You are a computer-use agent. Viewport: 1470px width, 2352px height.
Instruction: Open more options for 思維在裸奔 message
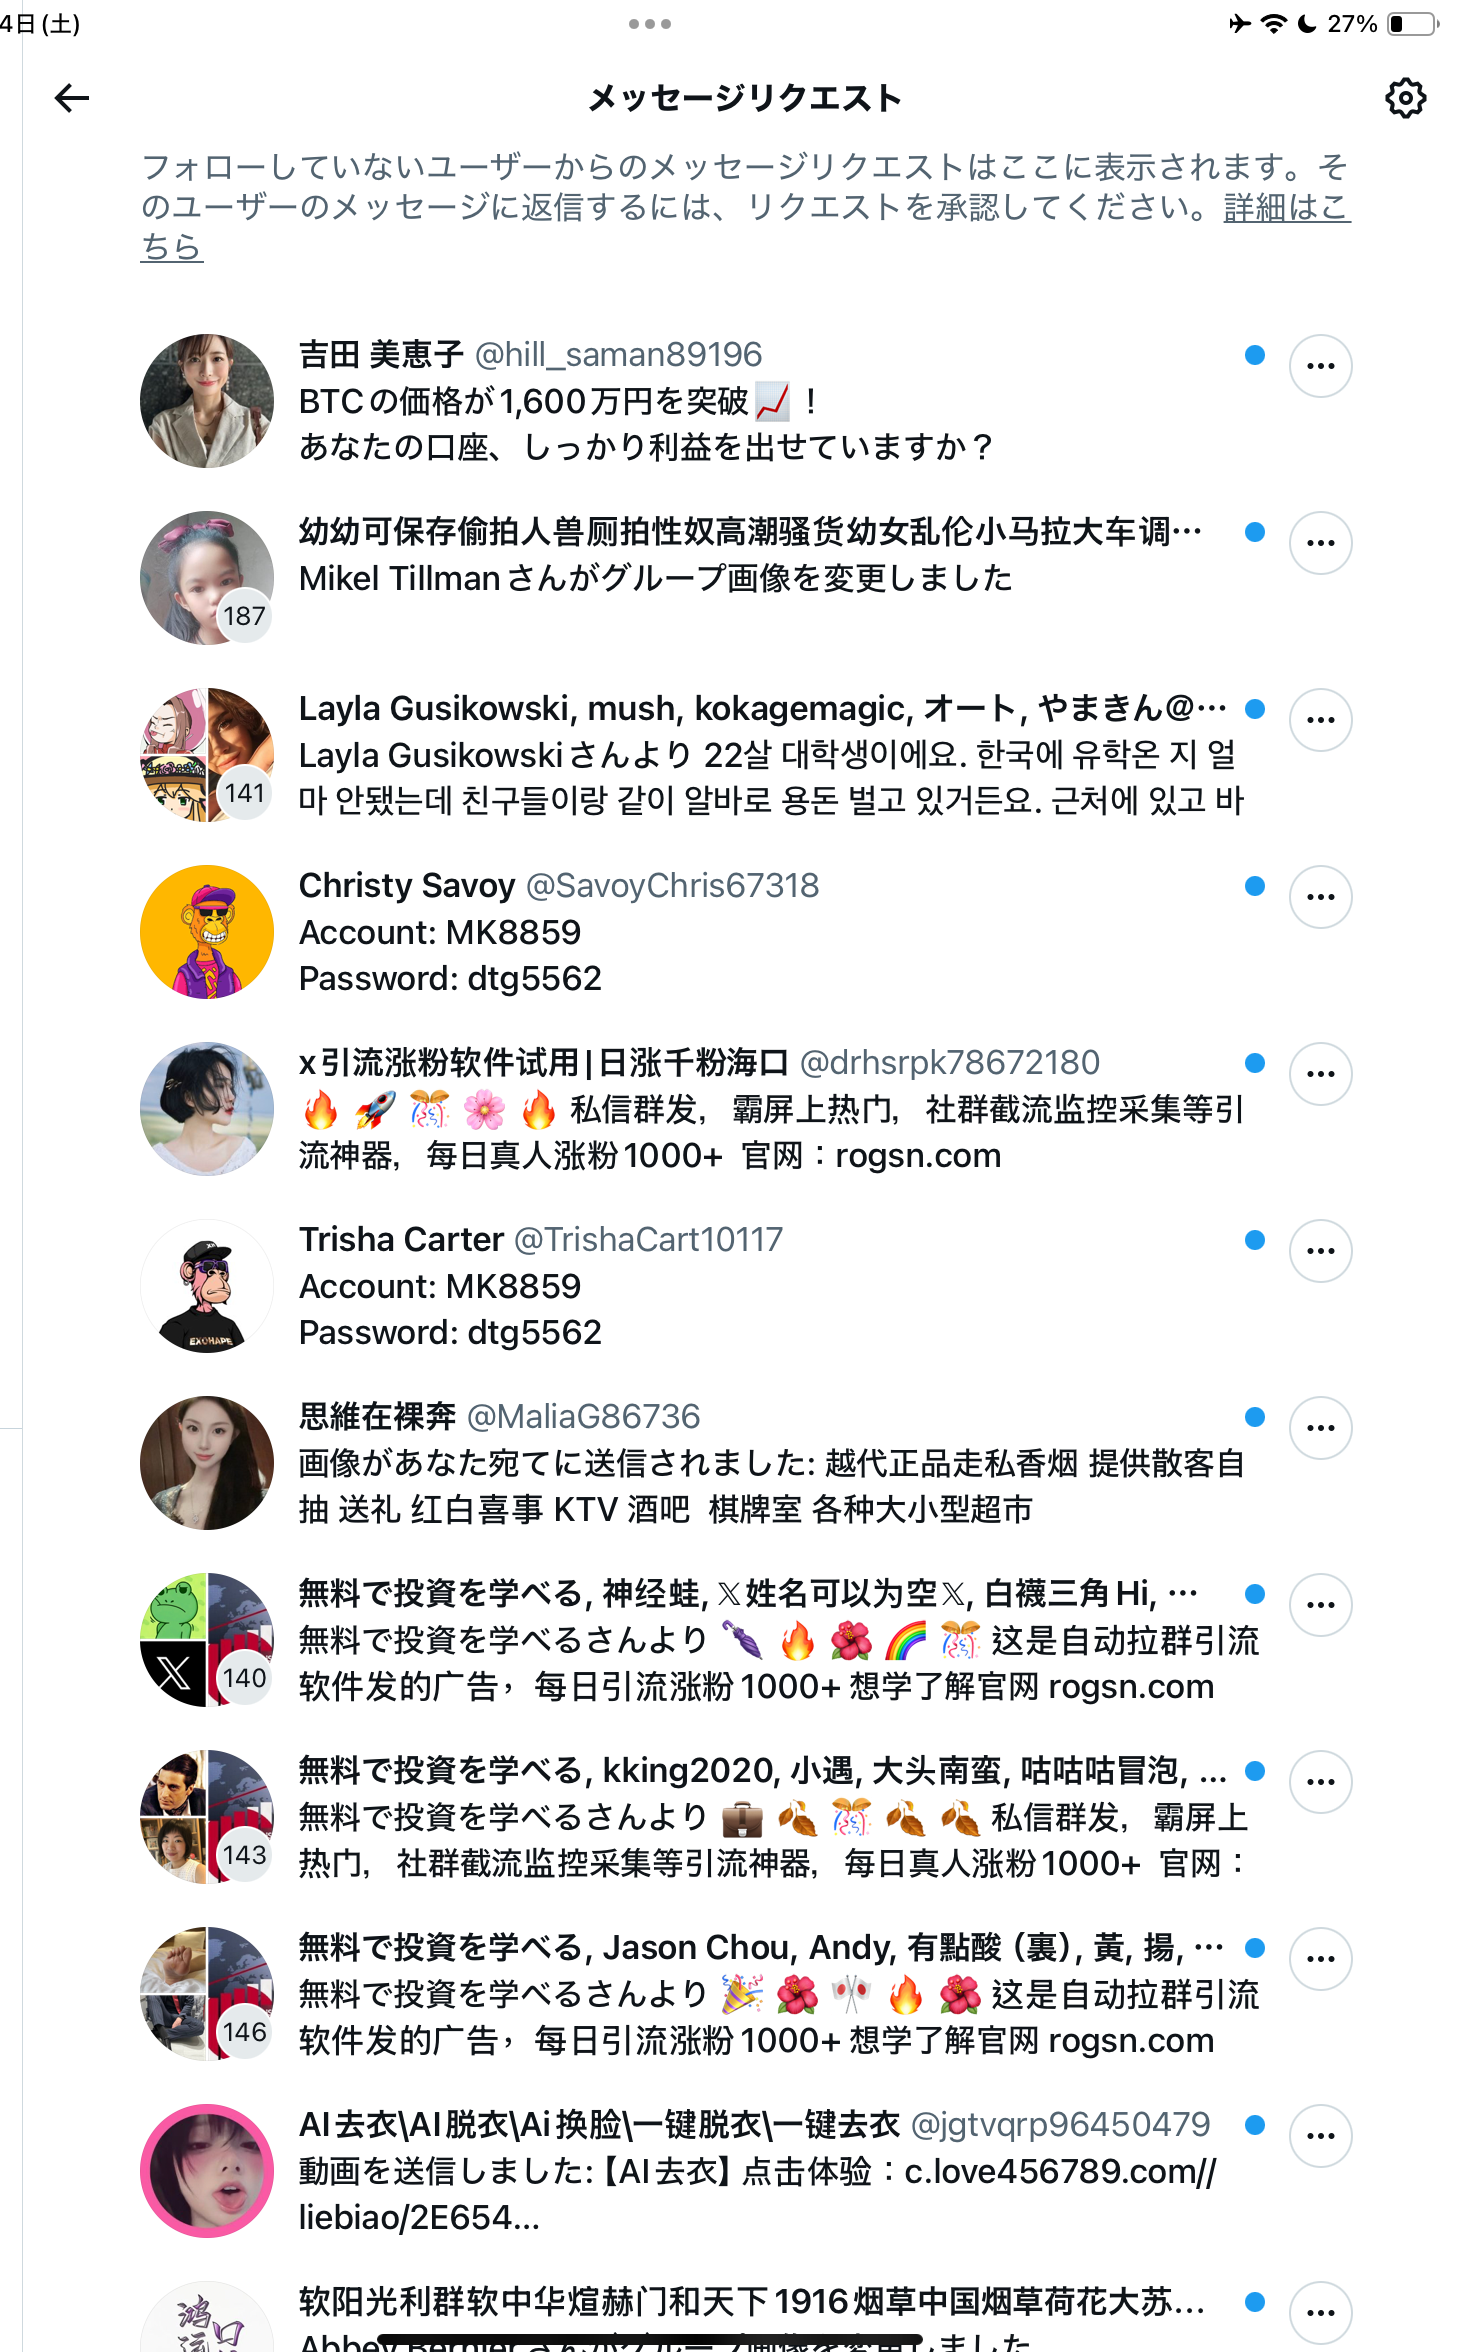pos(1320,1428)
